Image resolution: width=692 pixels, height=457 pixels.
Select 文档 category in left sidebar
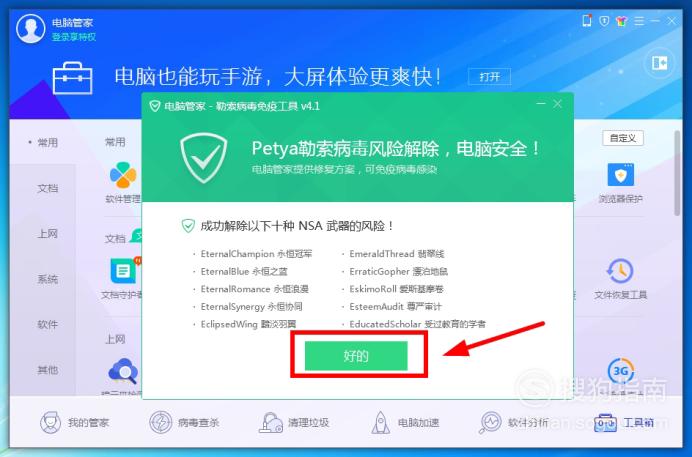click(x=48, y=188)
